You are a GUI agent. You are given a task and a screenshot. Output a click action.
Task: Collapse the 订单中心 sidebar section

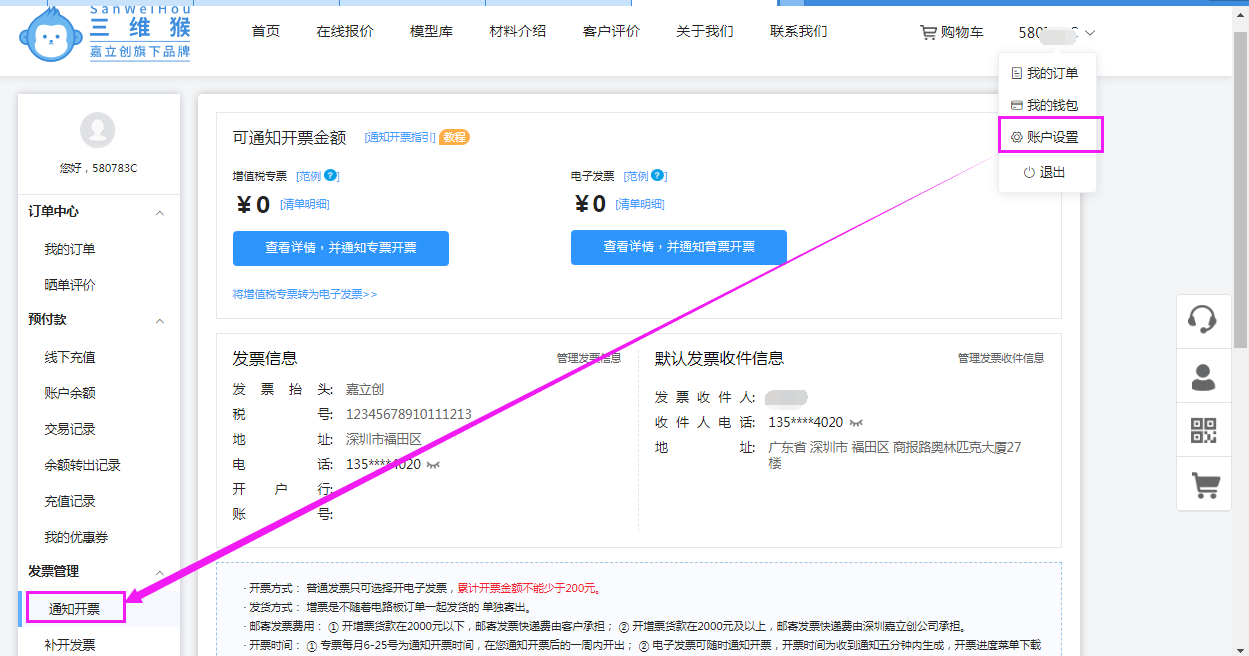tap(159, 213)
